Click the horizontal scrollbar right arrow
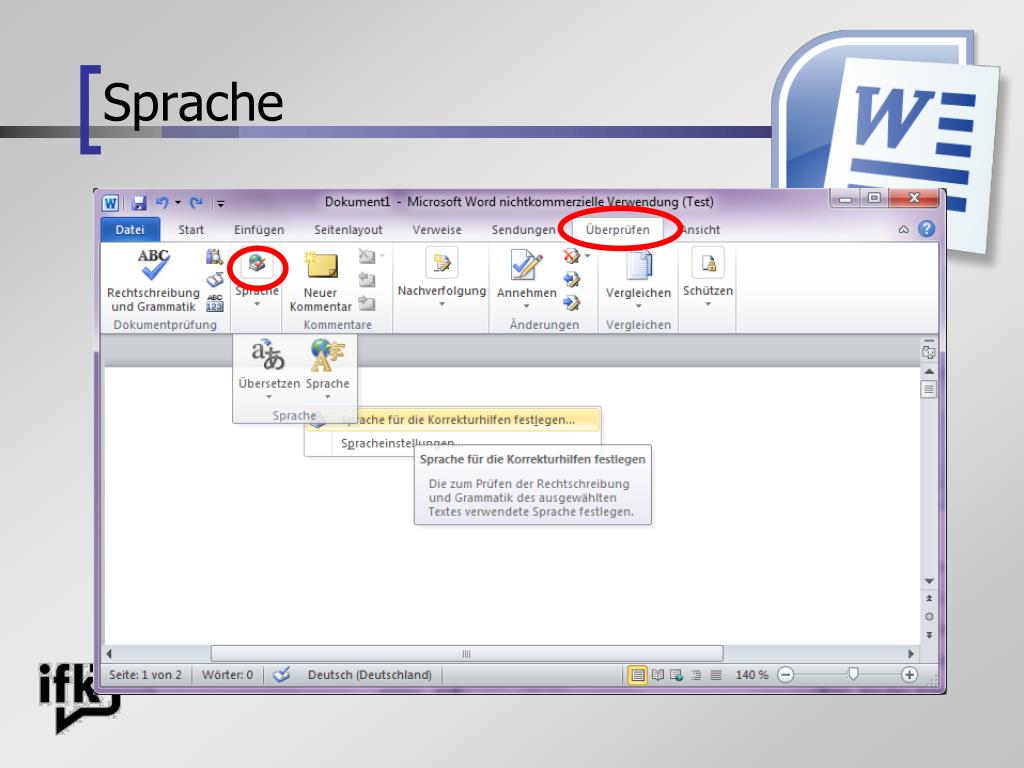 (x=910, y=654)
